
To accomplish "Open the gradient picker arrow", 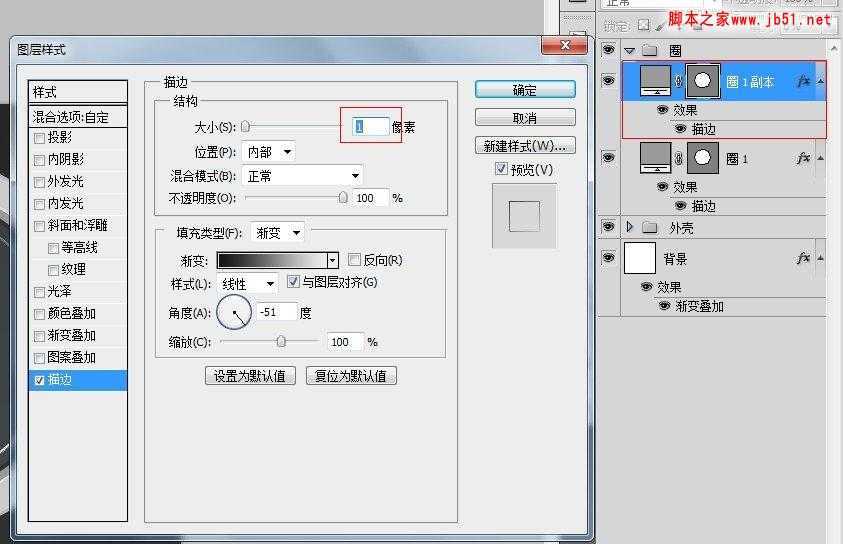I will point(333,261).
